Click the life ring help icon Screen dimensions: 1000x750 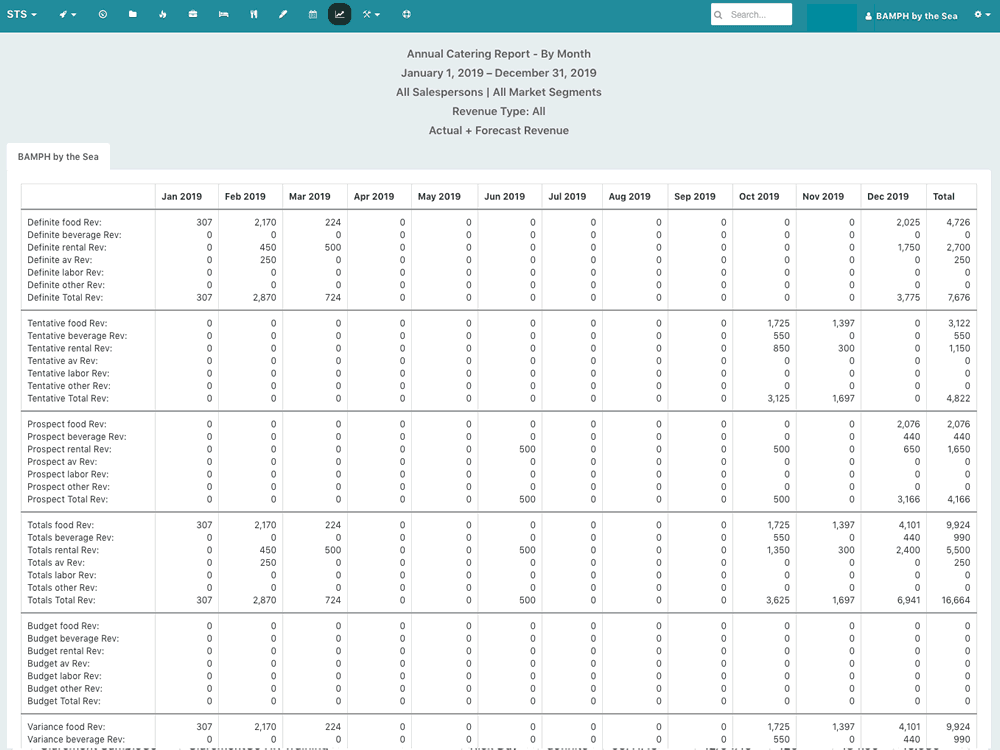pos(406,15)
